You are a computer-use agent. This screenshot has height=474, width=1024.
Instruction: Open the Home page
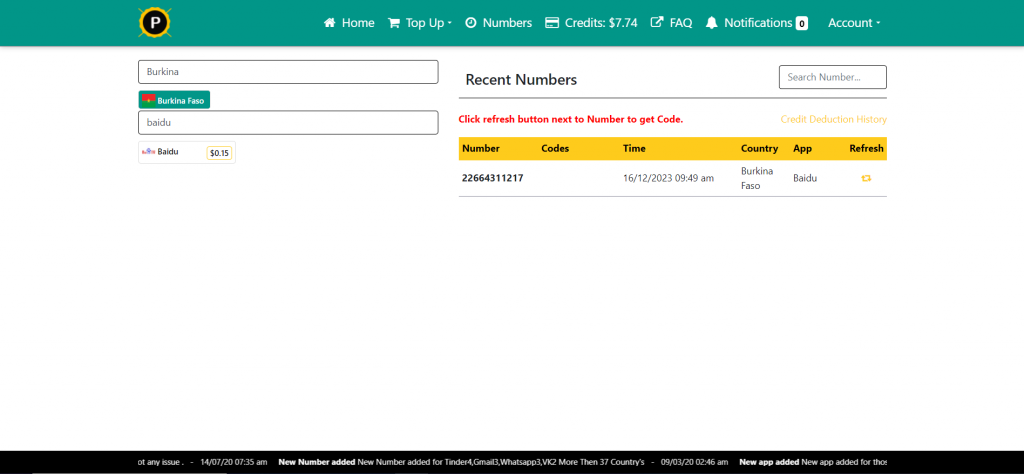coord(349,23)
